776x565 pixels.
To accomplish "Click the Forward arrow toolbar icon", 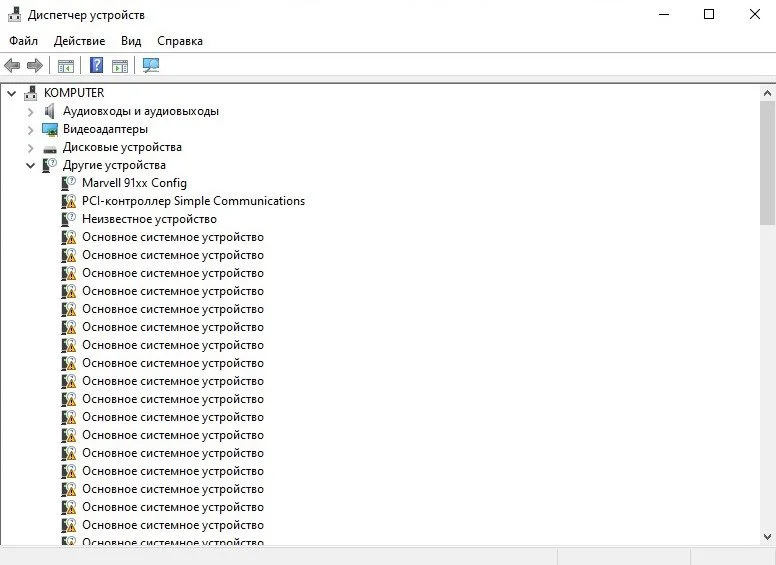I will click(x=35, y=65).
